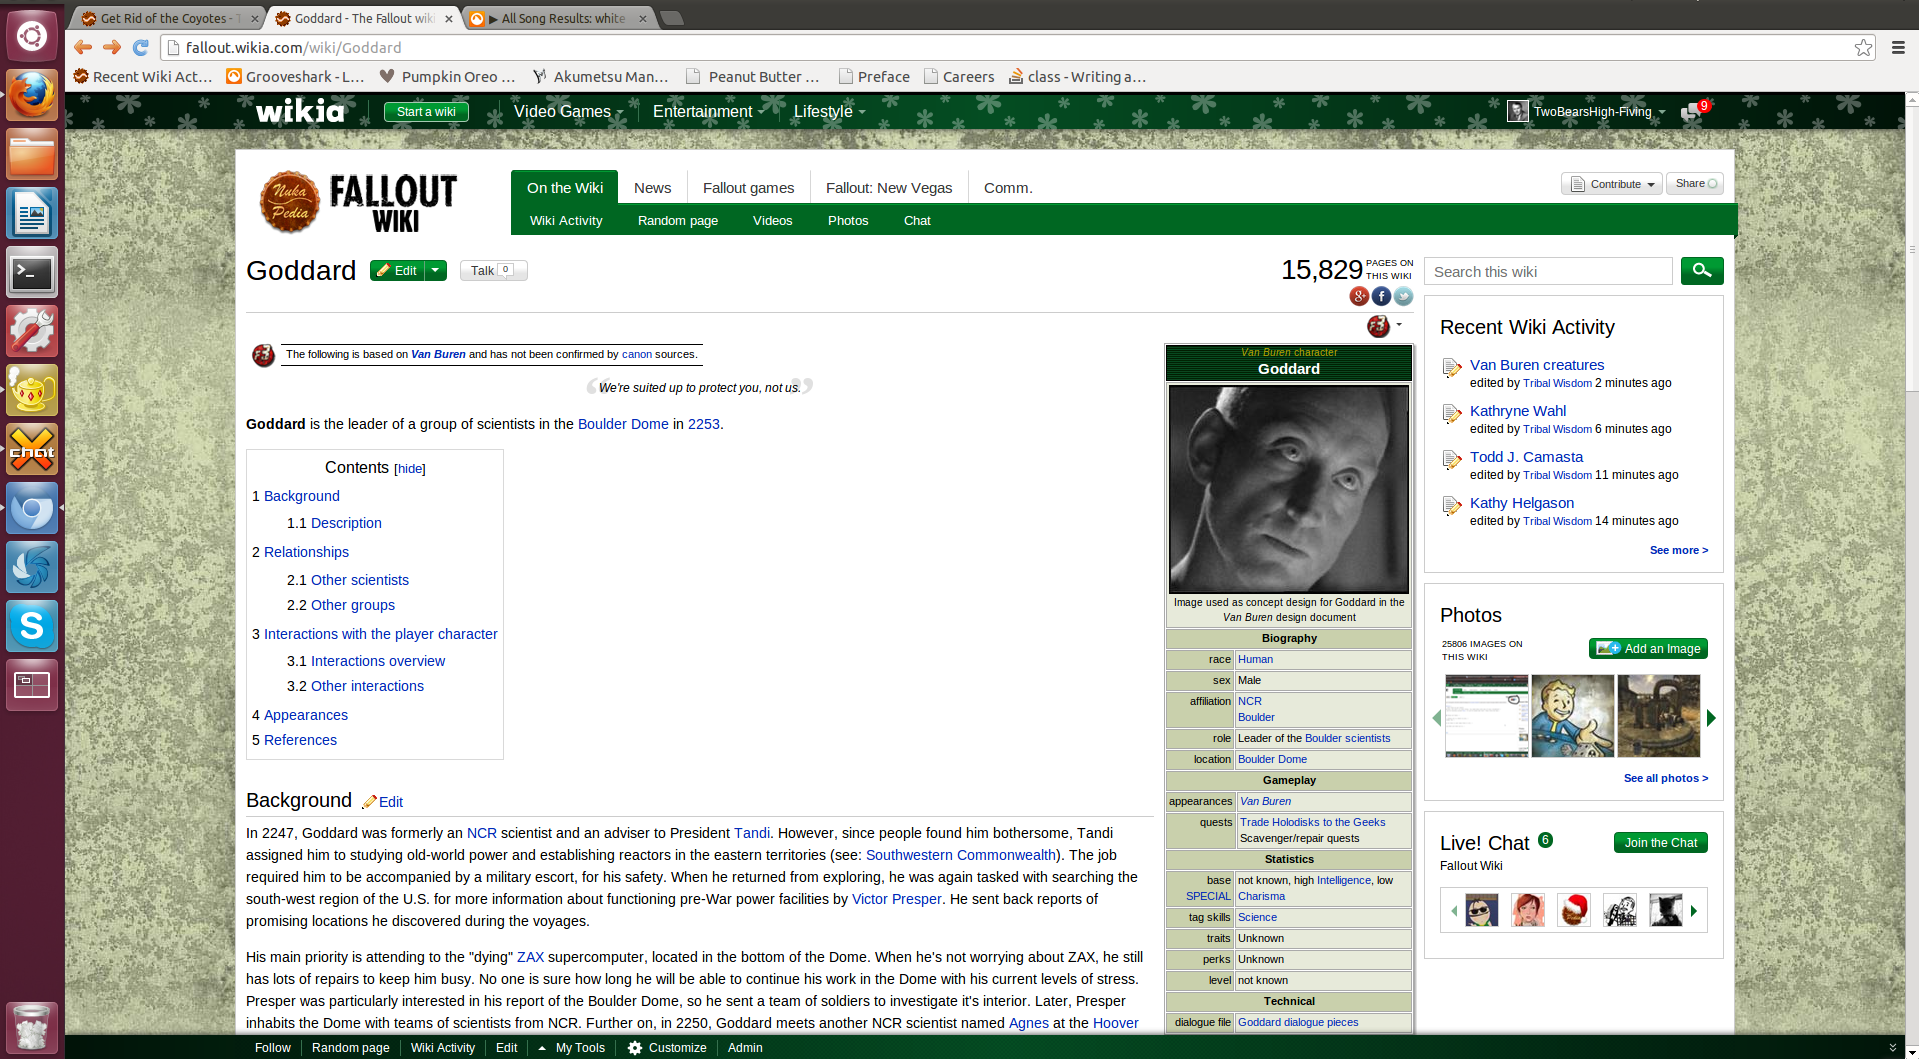This screenshot has width=1919, height=1059.
Task: Click the browser back arrow
Action: tap(83, 47)
